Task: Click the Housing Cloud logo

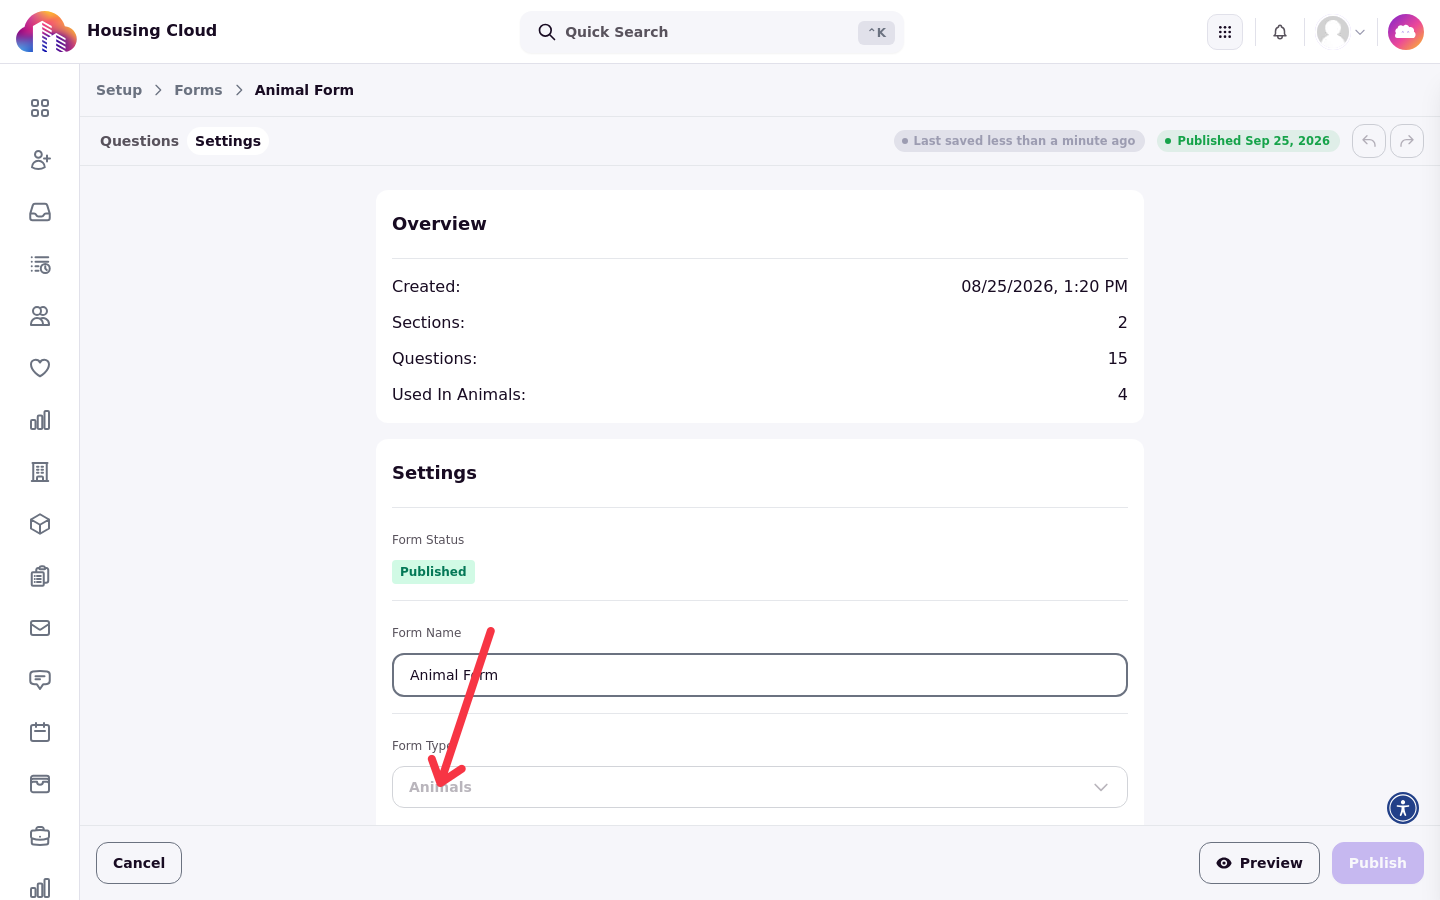Action: point(46,32)
